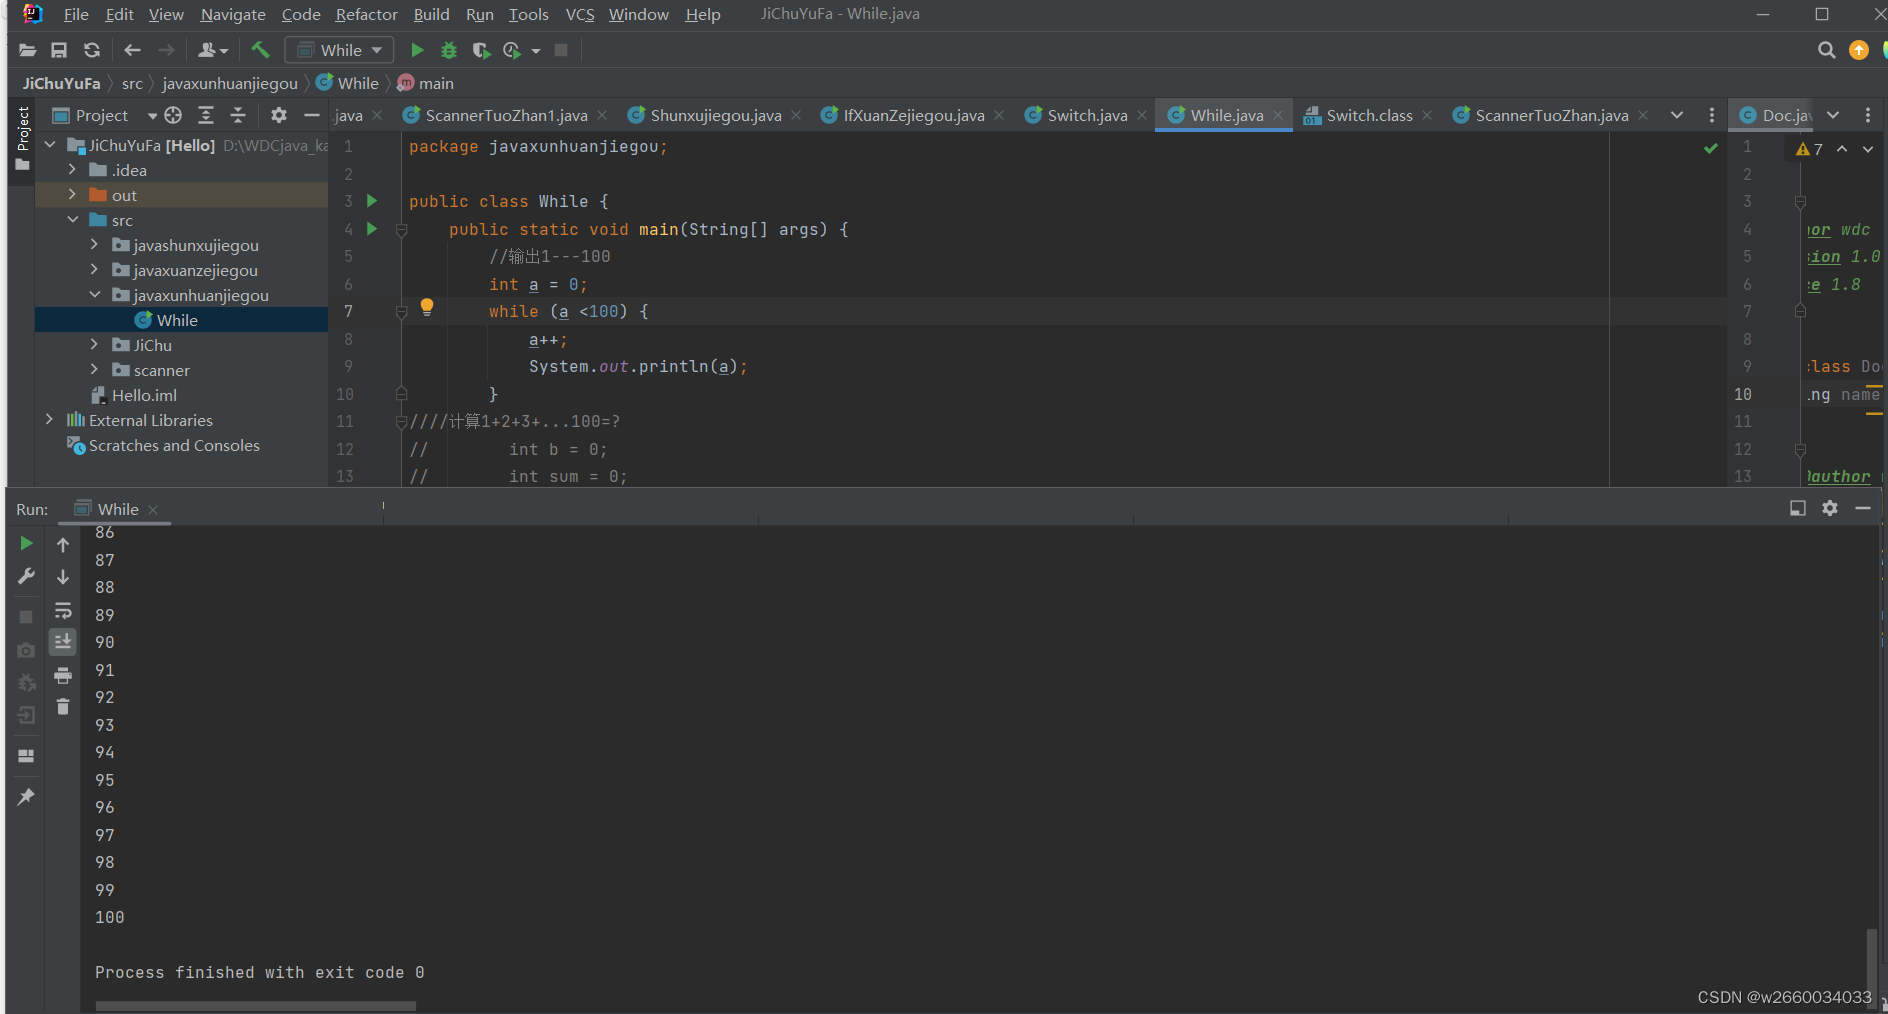Open the Refactor menu

click(x=366, y=14)
